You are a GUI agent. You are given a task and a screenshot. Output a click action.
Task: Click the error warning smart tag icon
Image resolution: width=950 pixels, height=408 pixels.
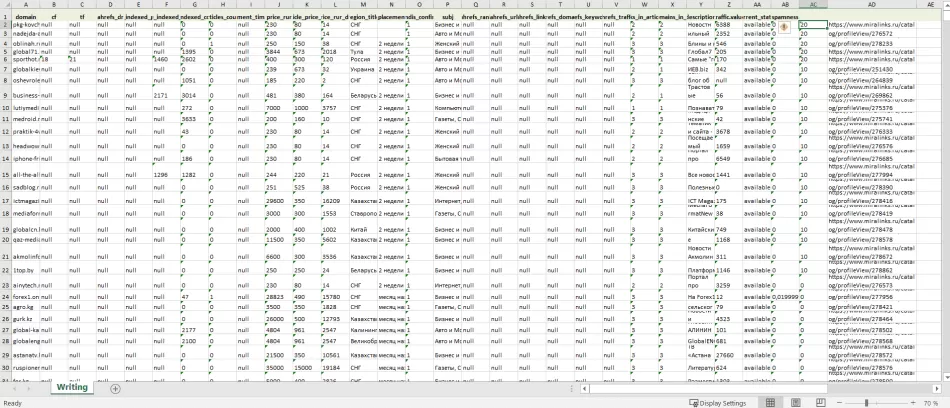coord(786,26)
